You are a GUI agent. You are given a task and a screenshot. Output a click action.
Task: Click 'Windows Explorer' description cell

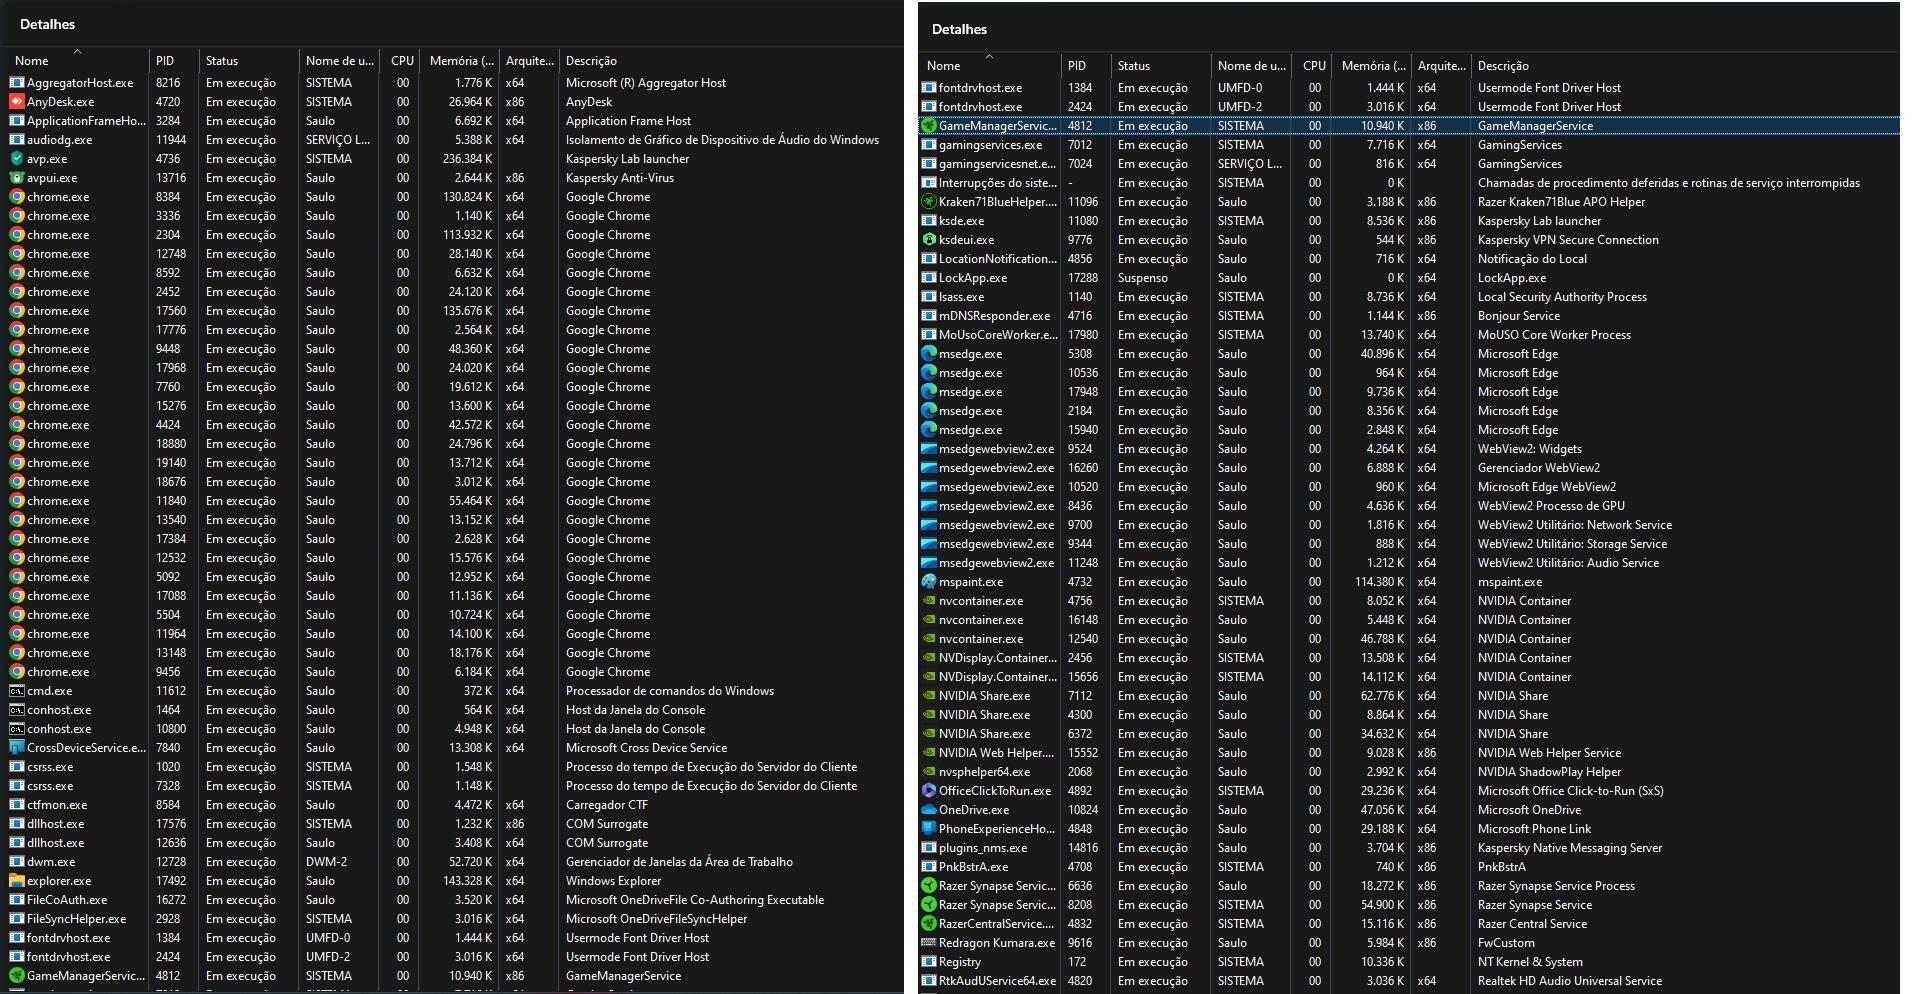pyautogui.click(x=613, y=881)
